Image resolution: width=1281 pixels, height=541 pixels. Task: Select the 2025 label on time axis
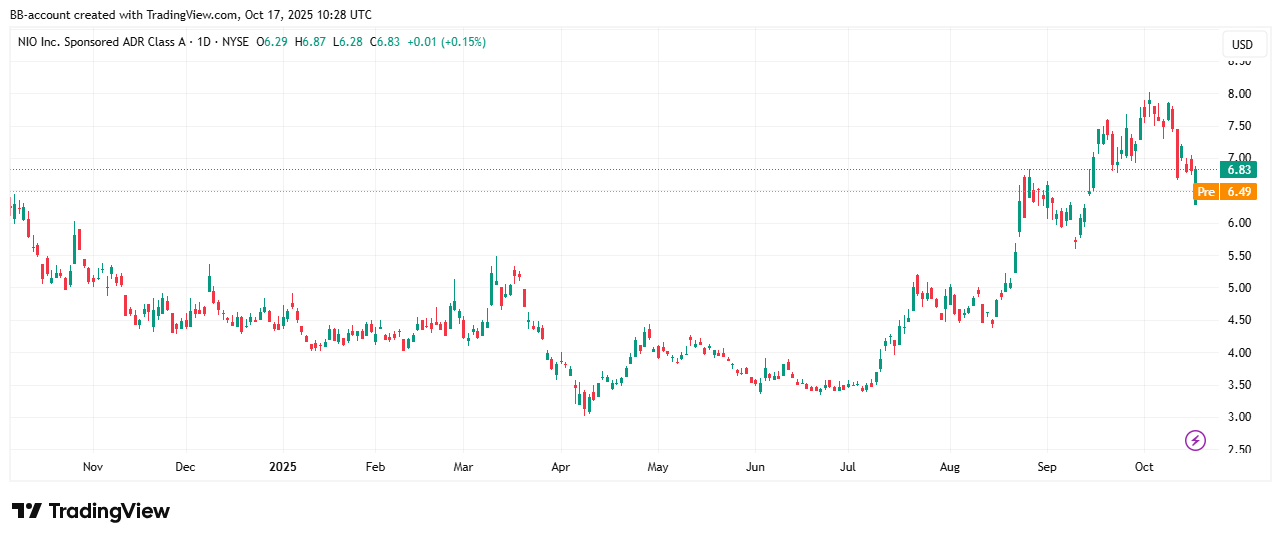(283, 466)
